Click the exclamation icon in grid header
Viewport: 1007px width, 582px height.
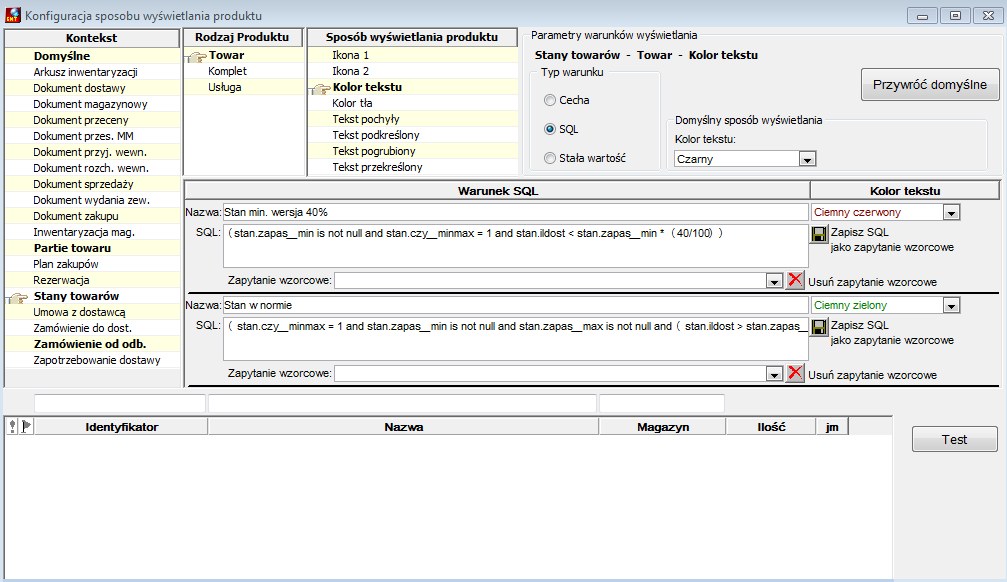[x=12, y=426]
